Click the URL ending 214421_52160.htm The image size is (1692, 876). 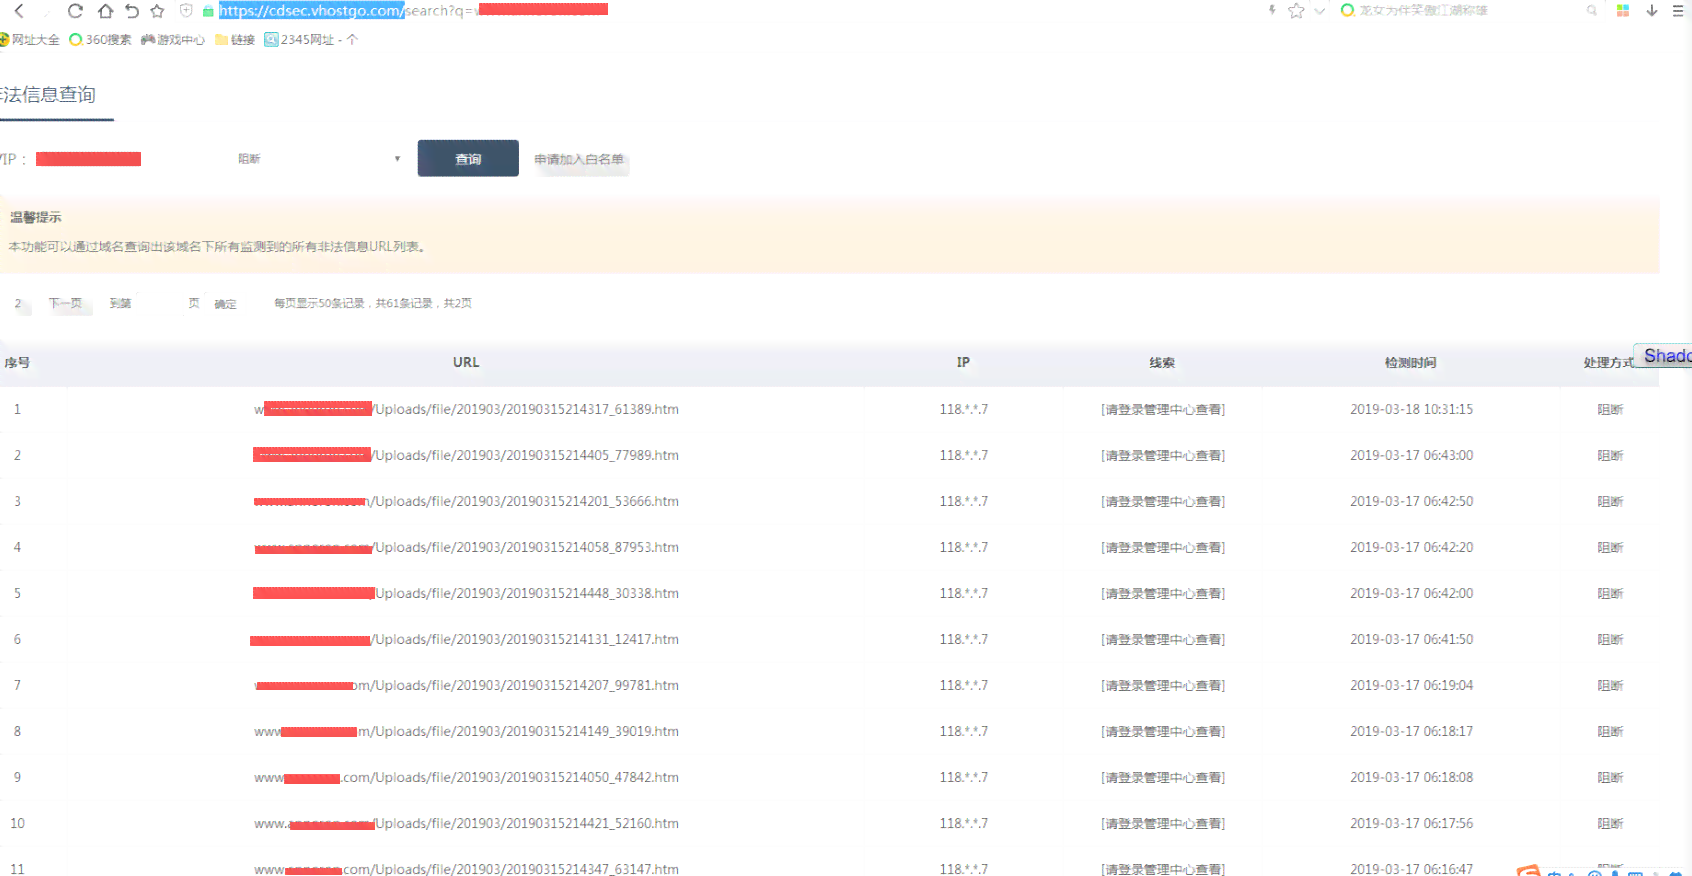coord(466,823)
